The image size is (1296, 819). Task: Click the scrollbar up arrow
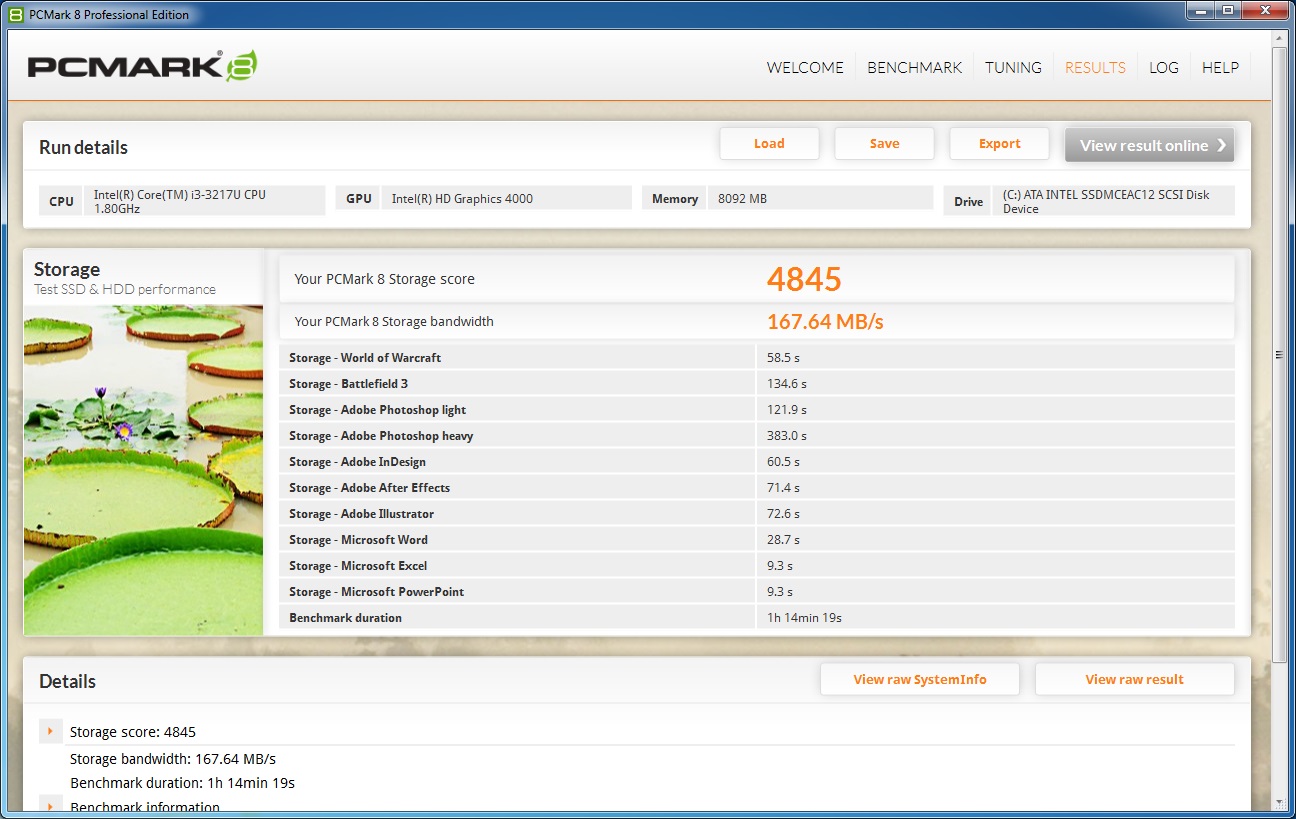tap(1279, 39)
